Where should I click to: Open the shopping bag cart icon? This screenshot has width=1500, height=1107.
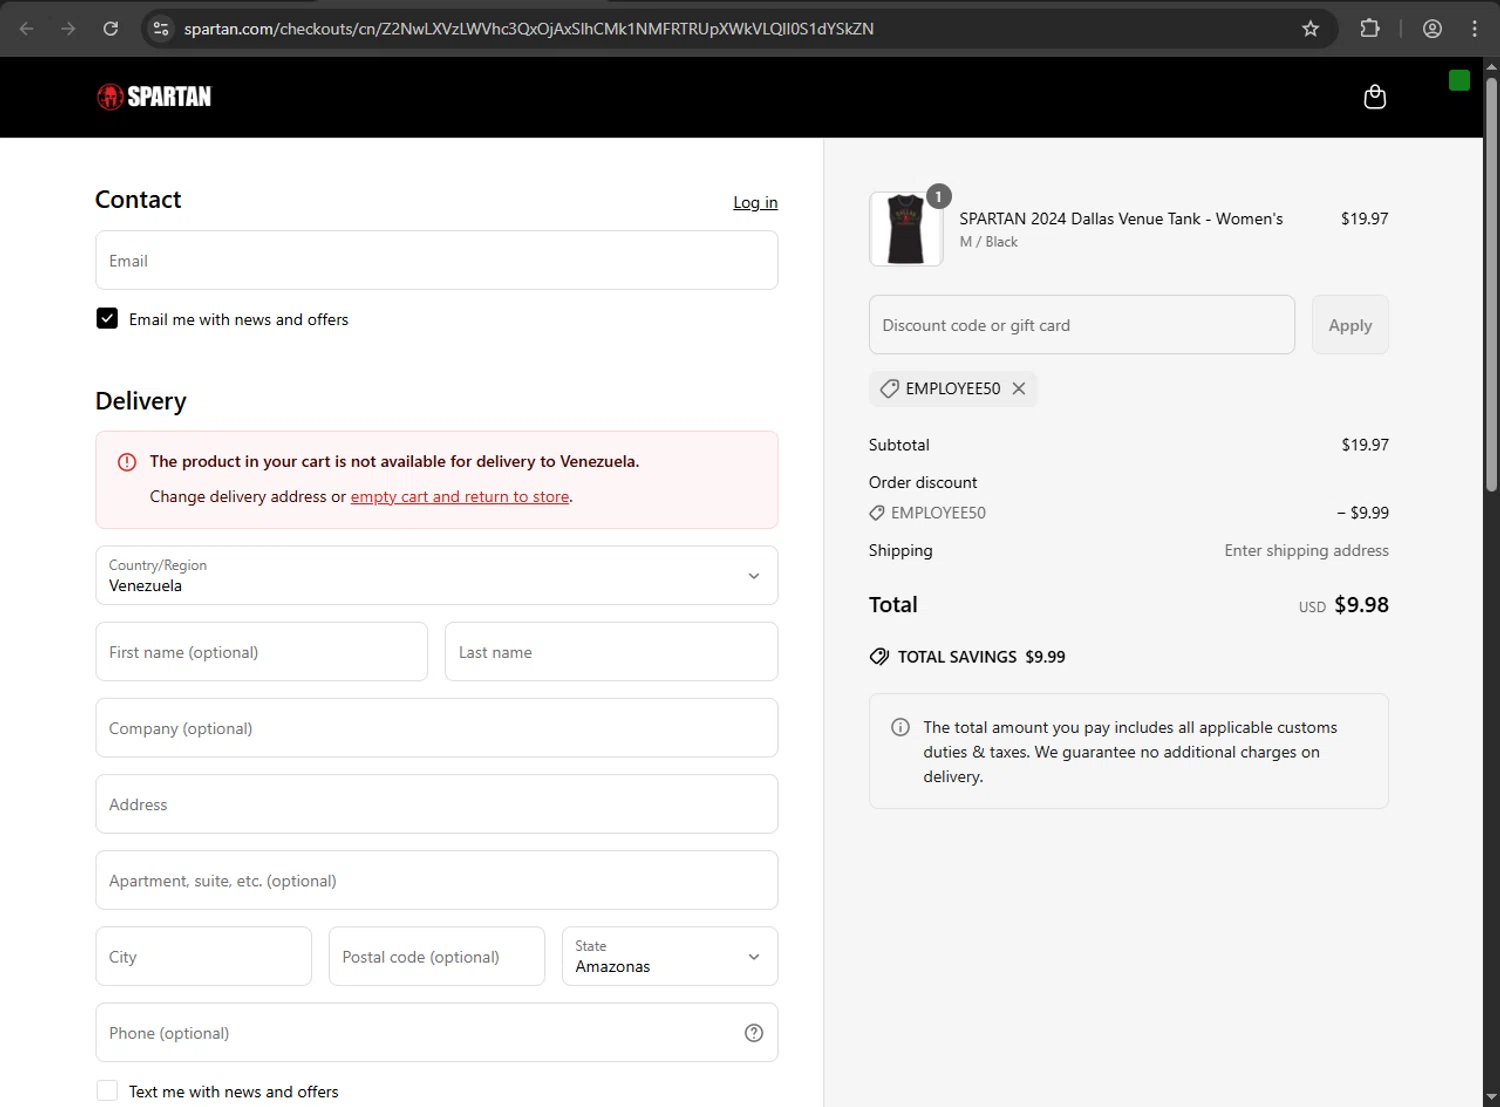click(1375, 97)
